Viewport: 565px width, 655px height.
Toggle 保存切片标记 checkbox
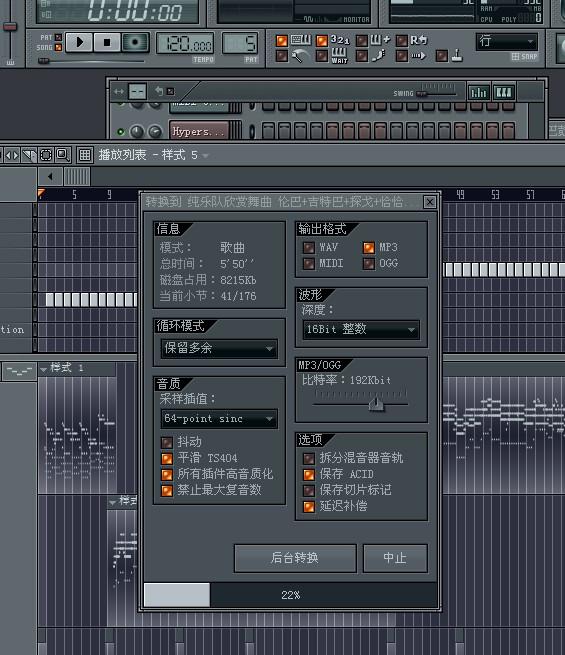coord(309,490)
